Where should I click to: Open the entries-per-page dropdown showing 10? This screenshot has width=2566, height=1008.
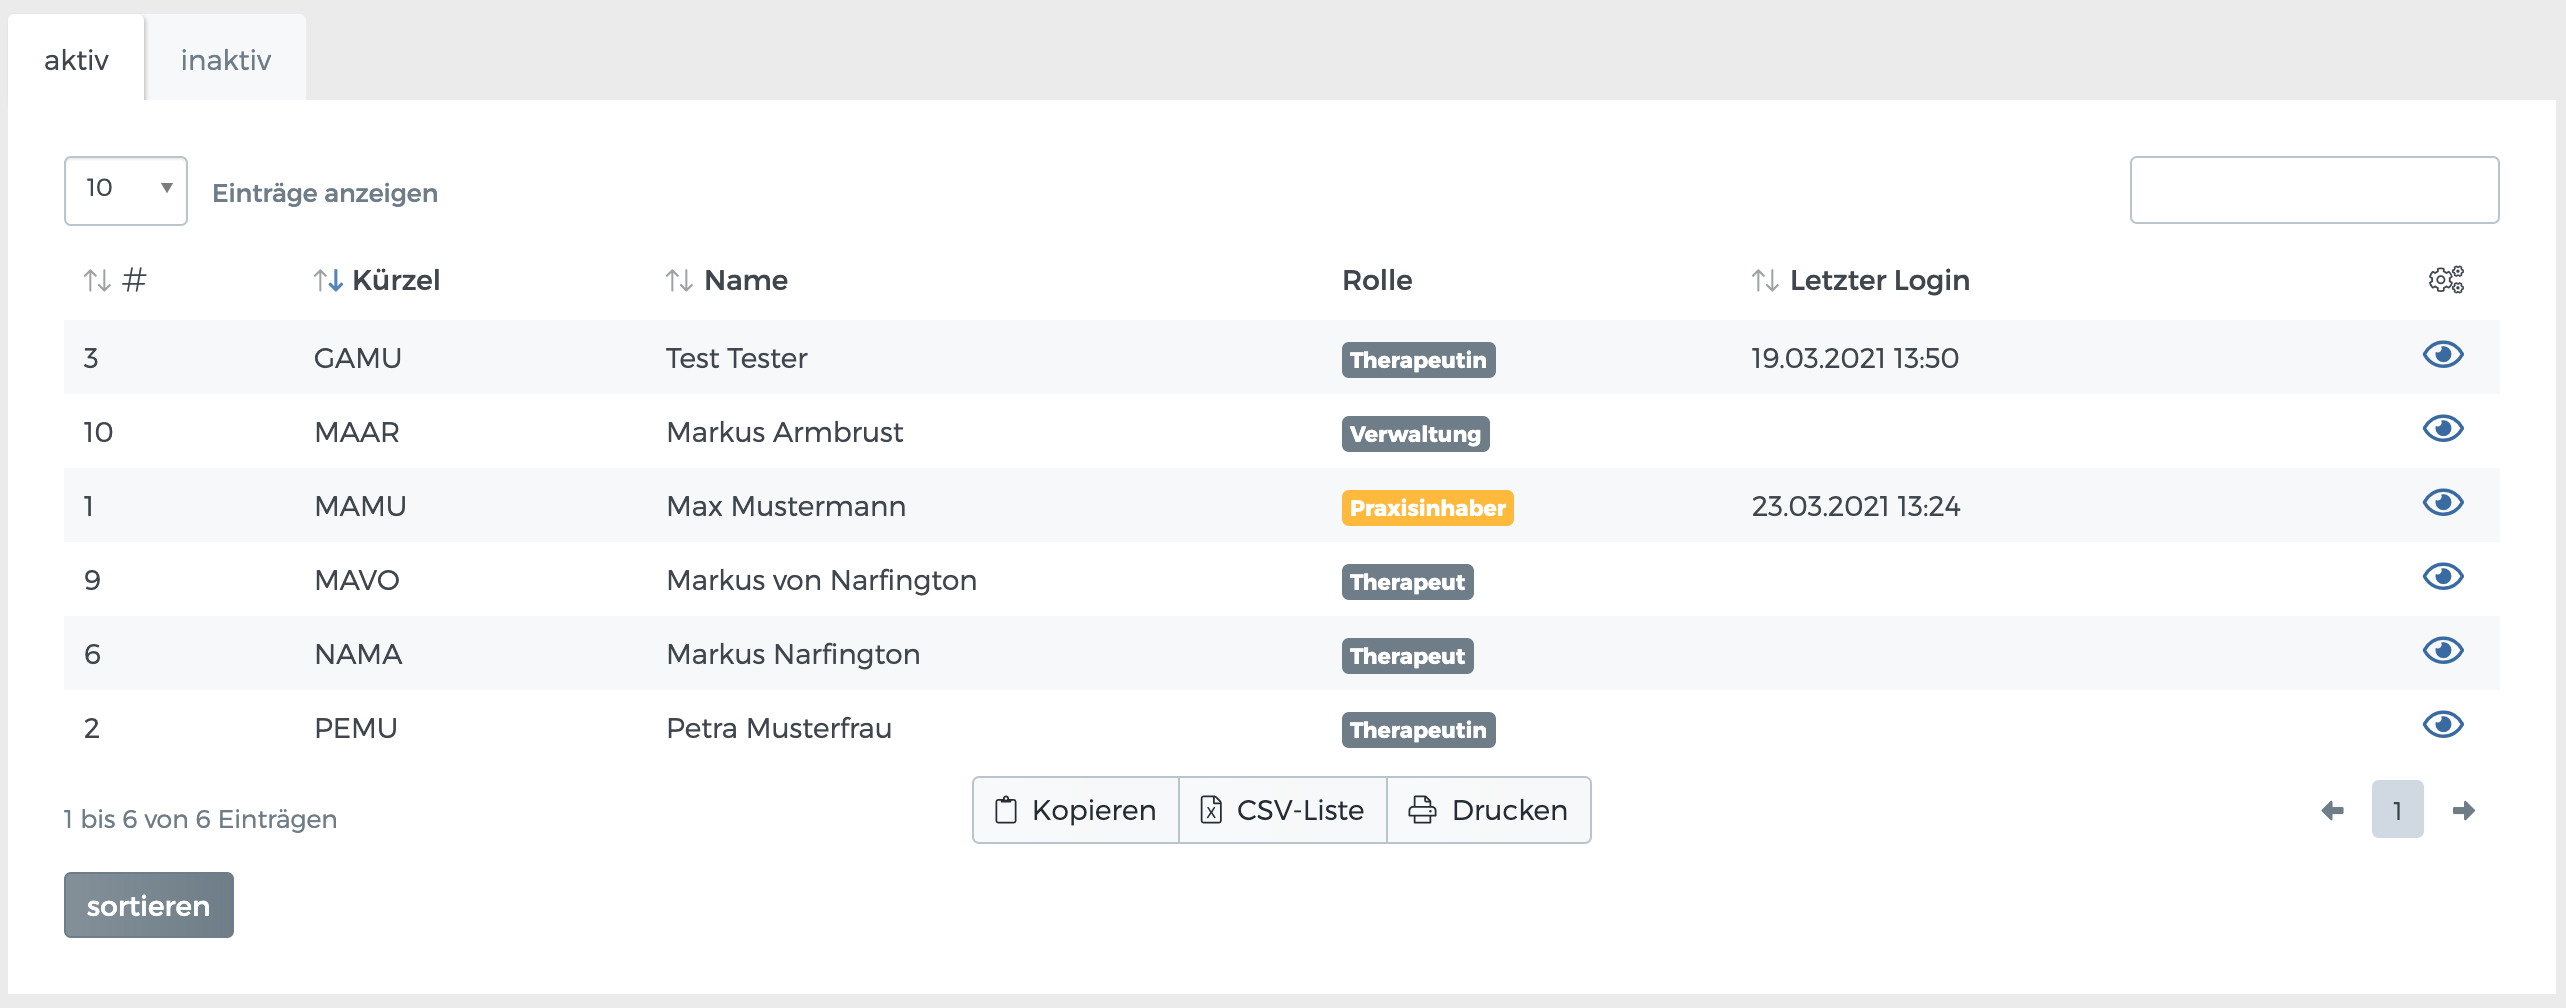click(x=125, y=189)
